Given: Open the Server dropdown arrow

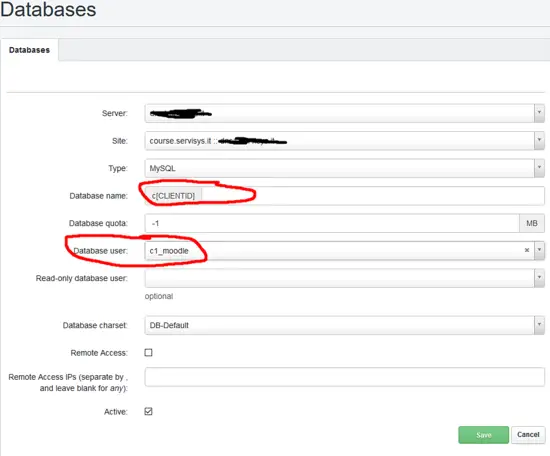Looking at the screenshot, I should [x=539, y=113].
